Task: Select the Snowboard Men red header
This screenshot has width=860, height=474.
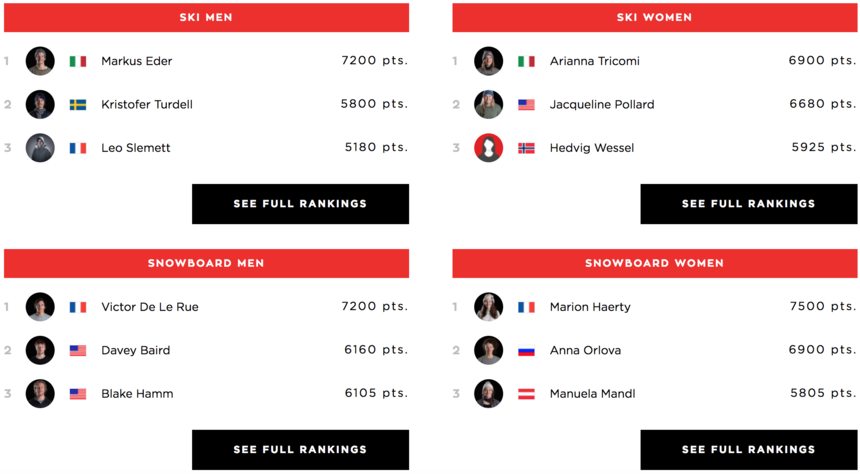Action: pyautogui.click(x=206, y=263)
